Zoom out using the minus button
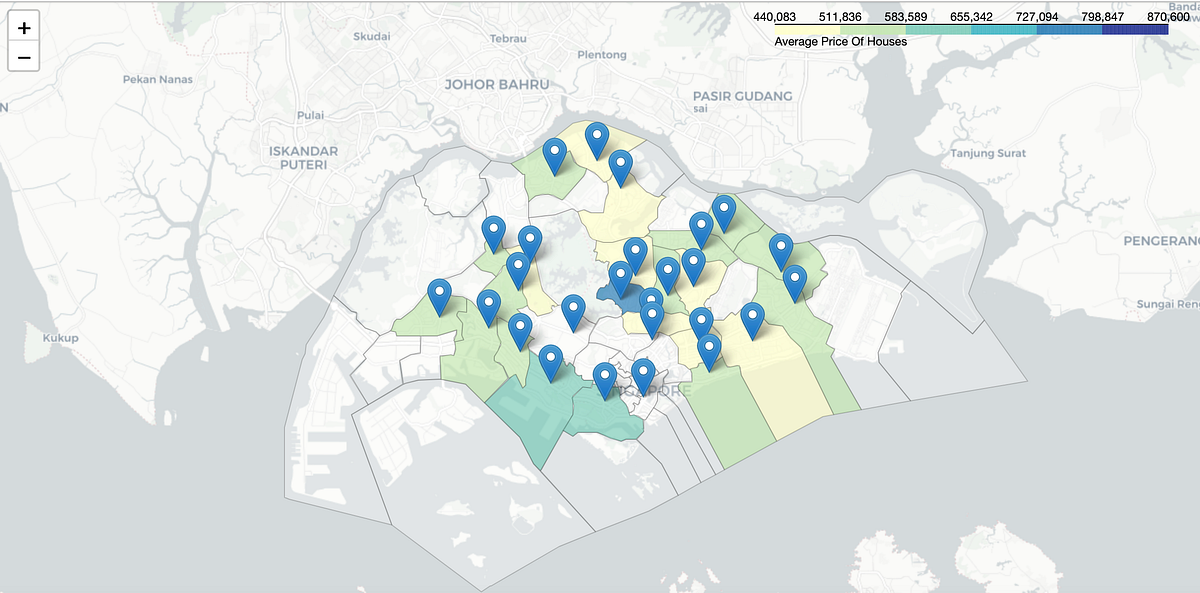 click(23, 58)
